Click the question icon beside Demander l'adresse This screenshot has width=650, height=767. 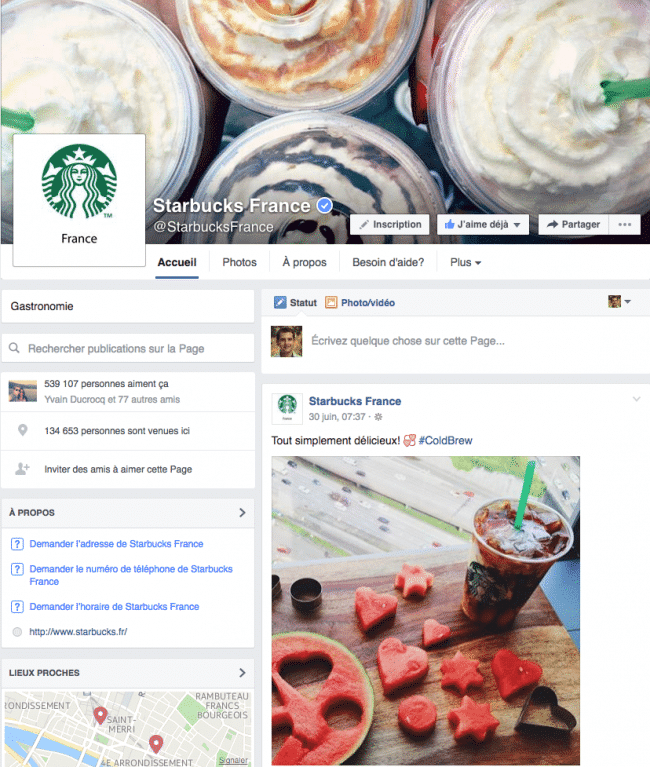[x=17, y=543]
